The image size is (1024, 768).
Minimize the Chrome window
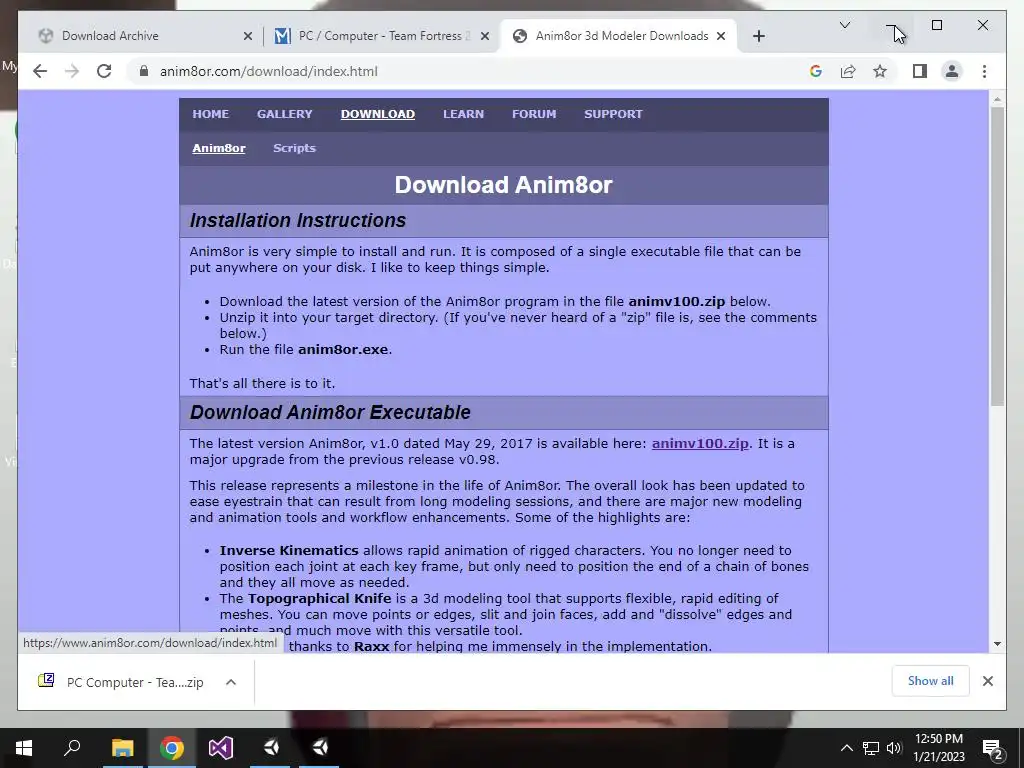click(x=891, y=25)
